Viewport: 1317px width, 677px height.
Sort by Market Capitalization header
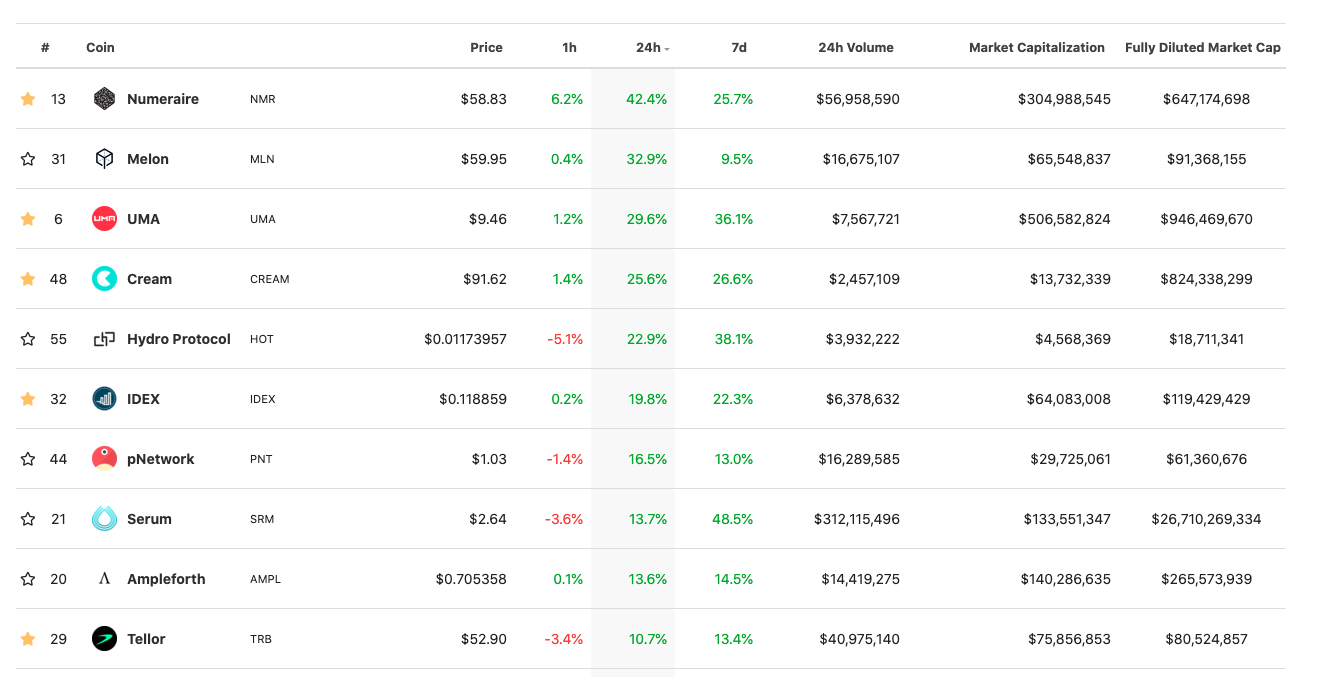(x=1037, y=48)
